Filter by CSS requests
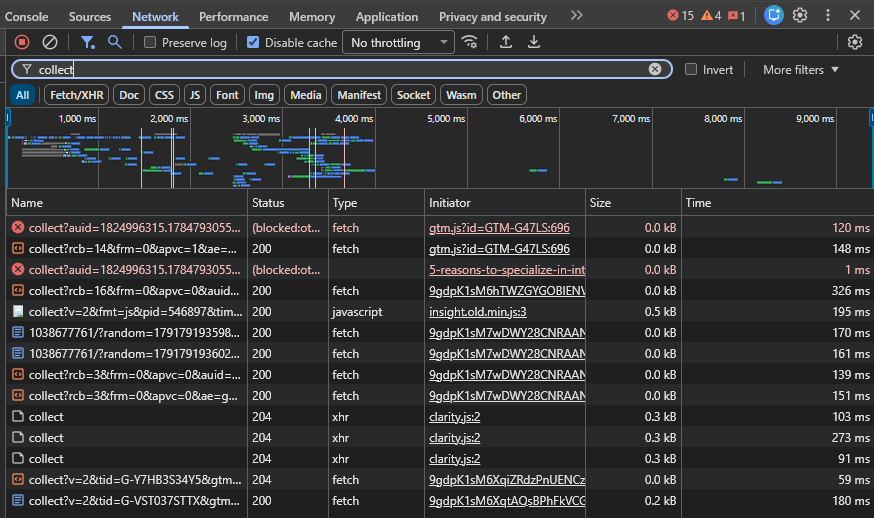Viewport: 874px width, 518px height. (x=164, y=95)
